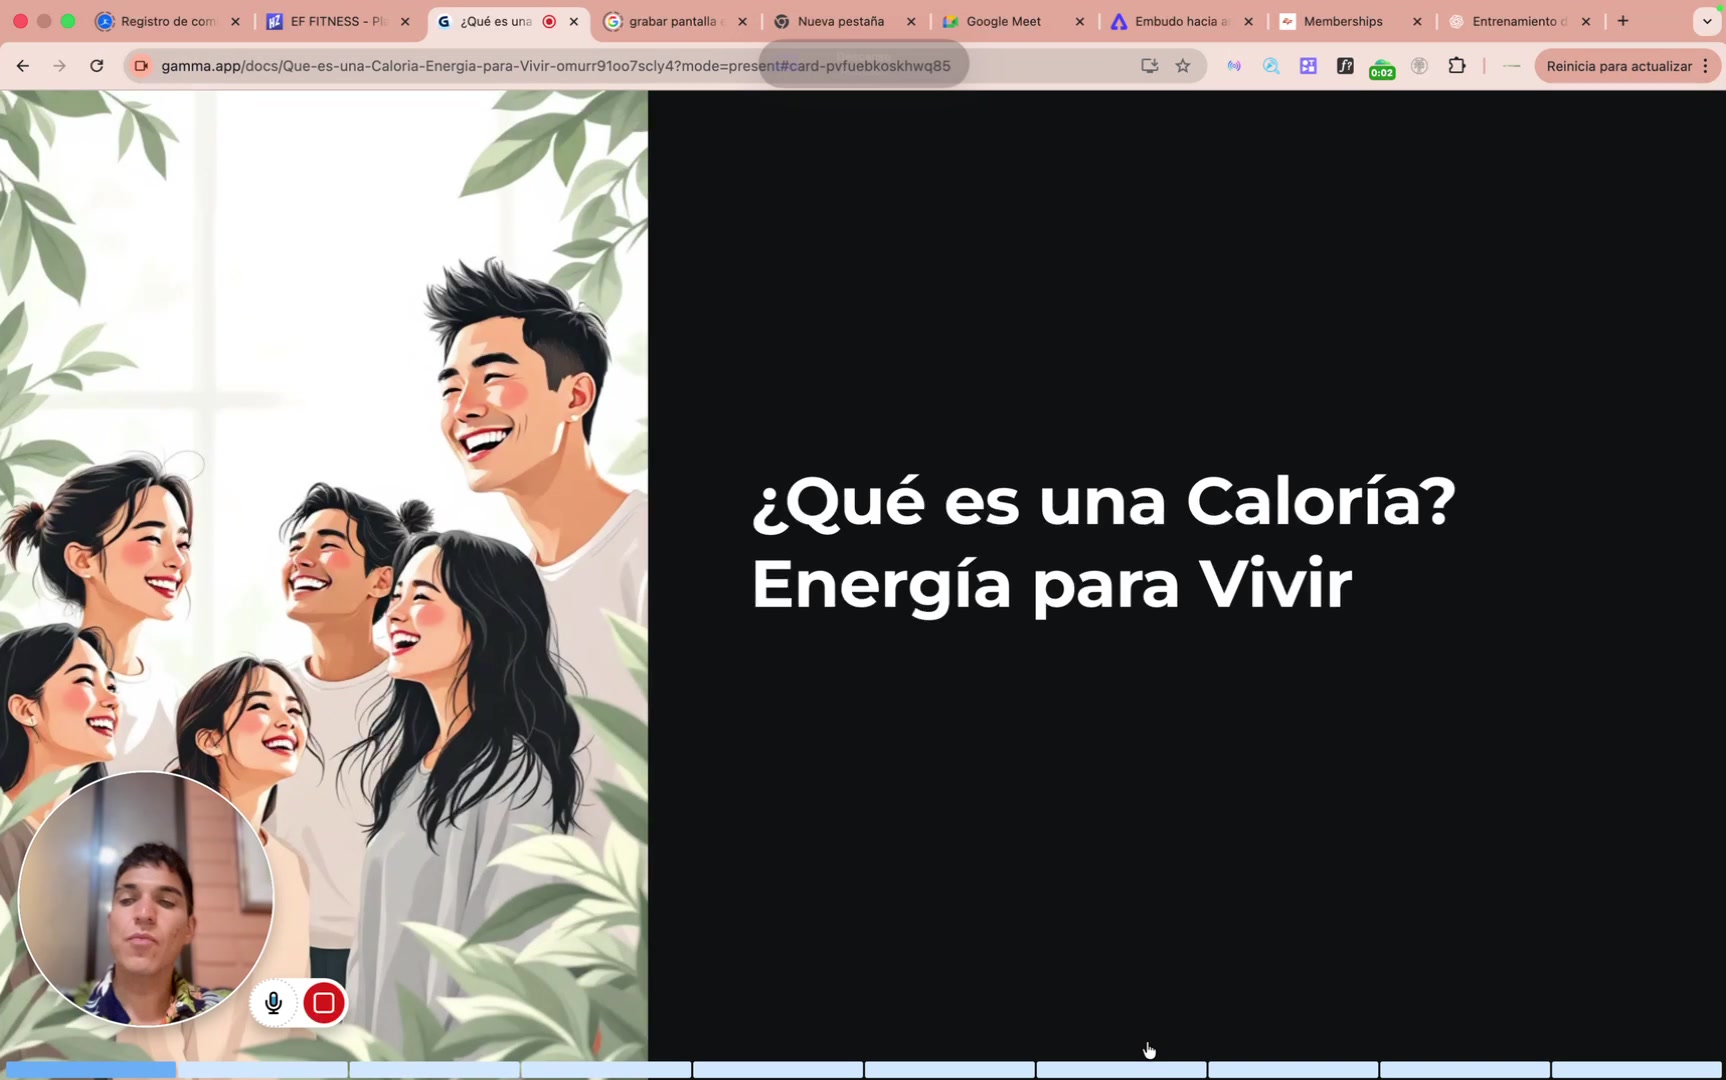Screen dimensions: 1726x1080
Task: Click the install app icon in address bar
Action: 1149,66
